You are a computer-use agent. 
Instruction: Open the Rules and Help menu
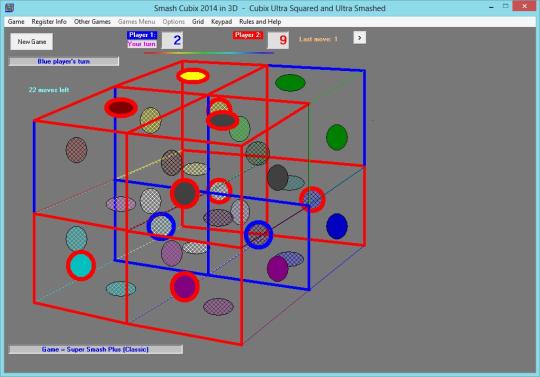click(x=260, y=22)
